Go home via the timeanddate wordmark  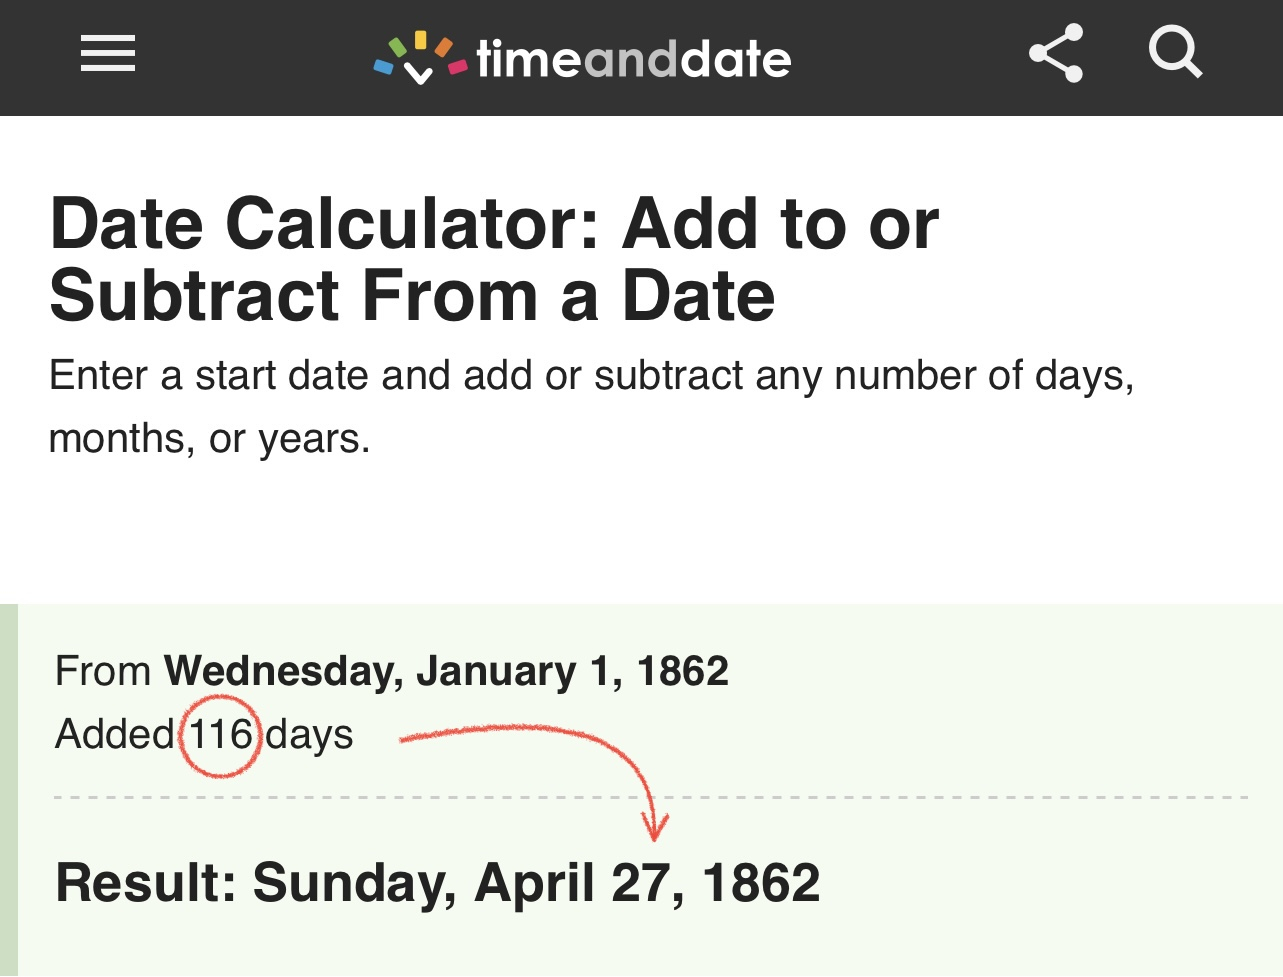(633, 59)
